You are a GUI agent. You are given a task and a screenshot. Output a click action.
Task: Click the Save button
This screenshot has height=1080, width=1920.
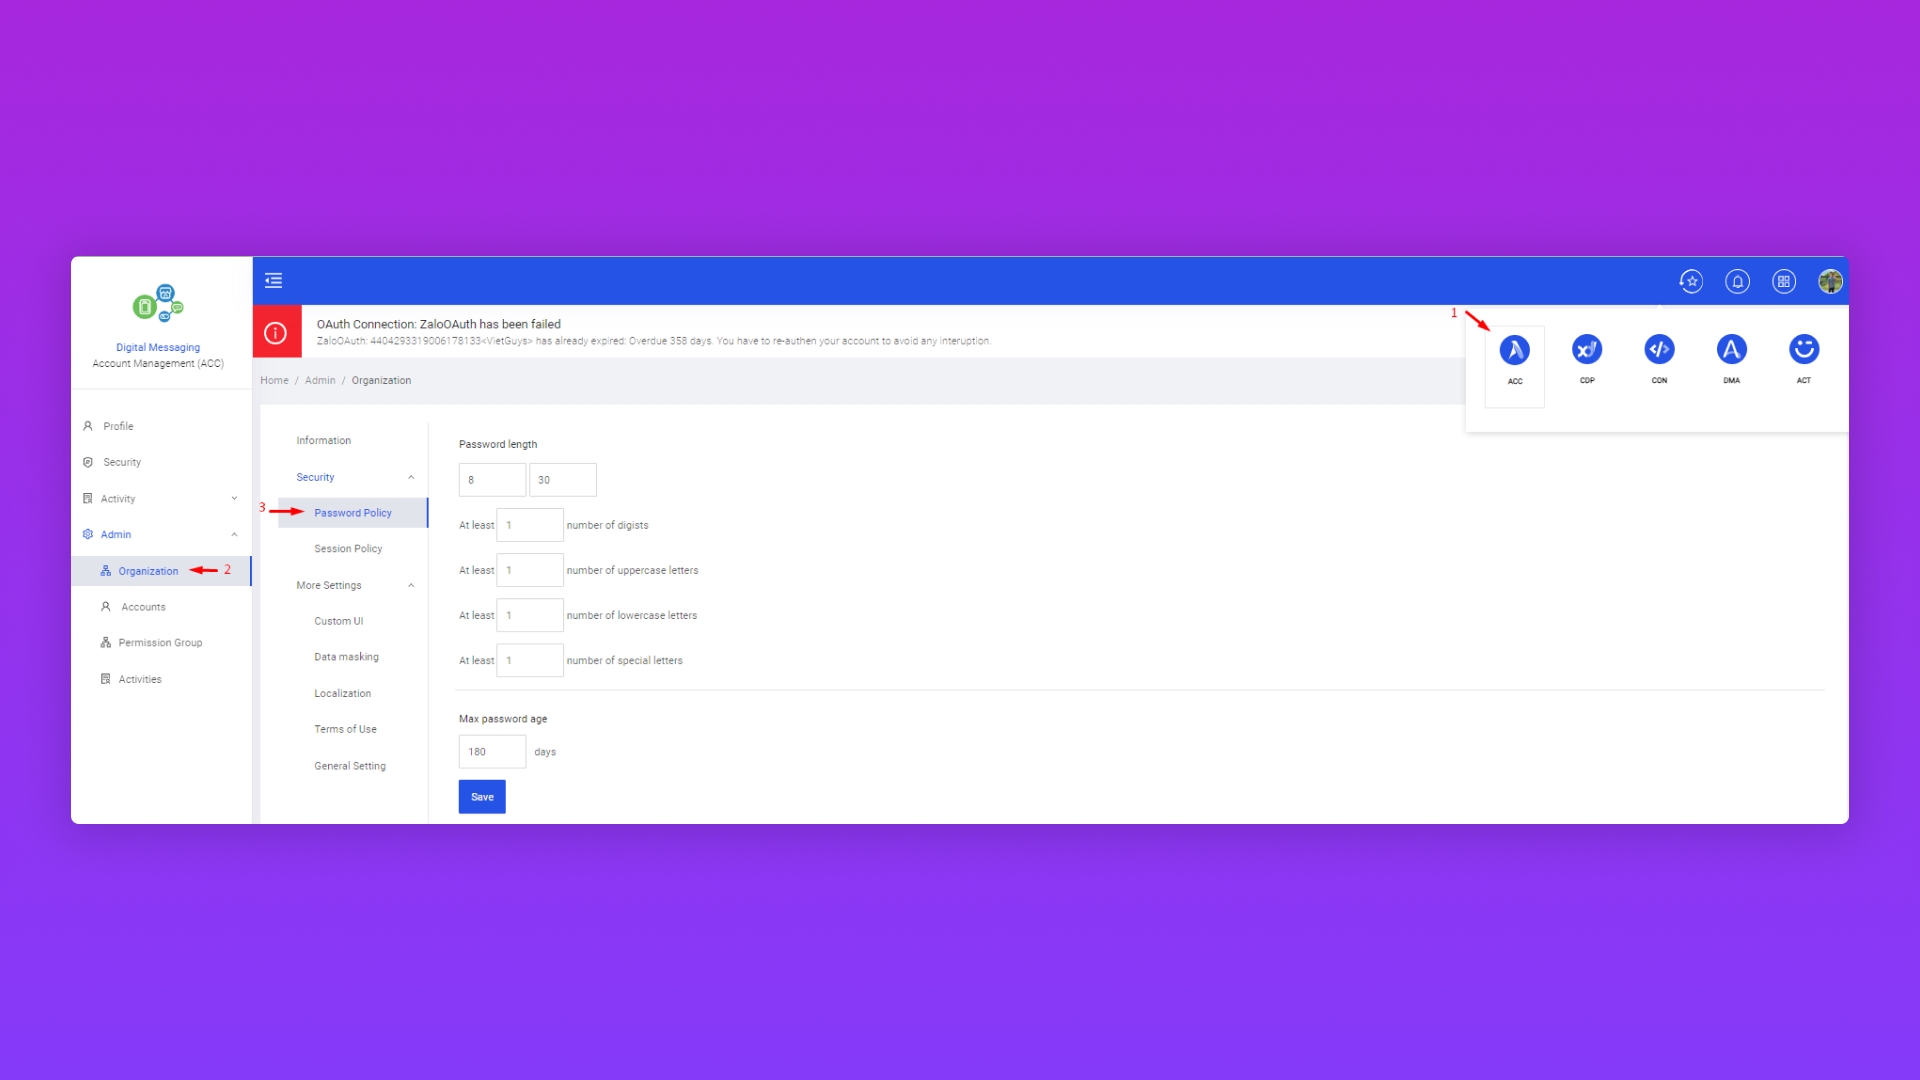[x=482, y=797]
